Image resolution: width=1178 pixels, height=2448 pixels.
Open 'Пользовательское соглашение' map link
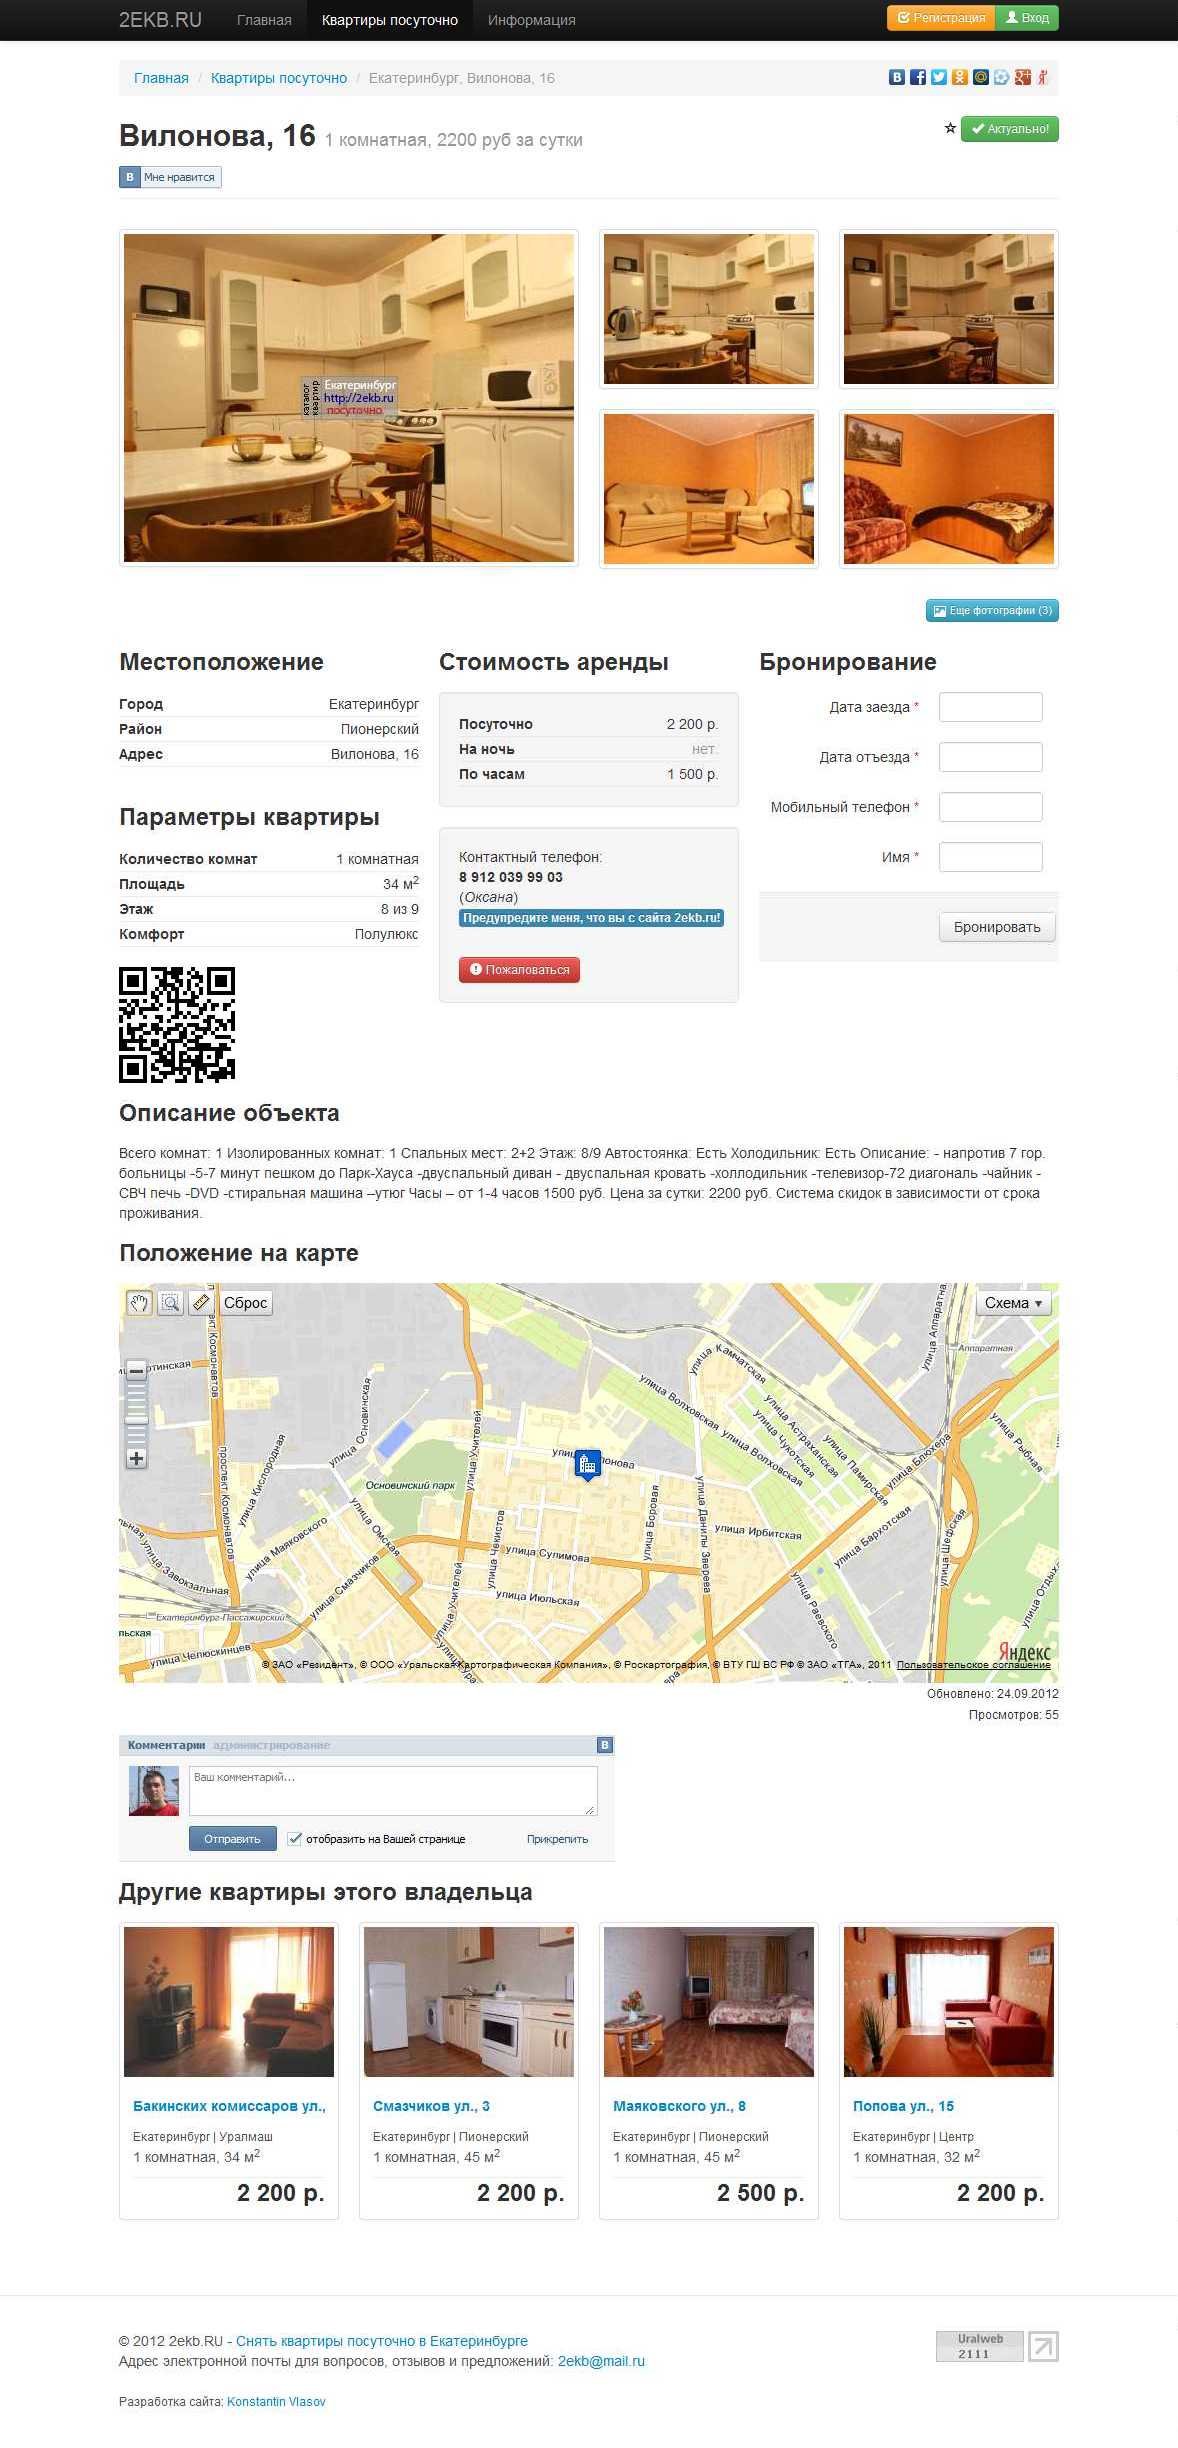[x=974, y=1665]
